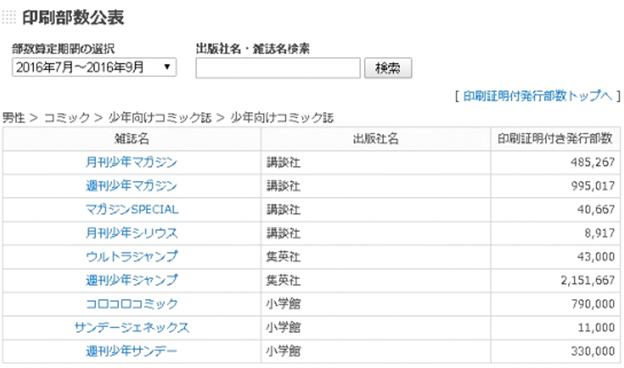
Task: Click 小学館 in the 週刊少年サンデー row
Action: pyautogui.click(x=283, y=351)
